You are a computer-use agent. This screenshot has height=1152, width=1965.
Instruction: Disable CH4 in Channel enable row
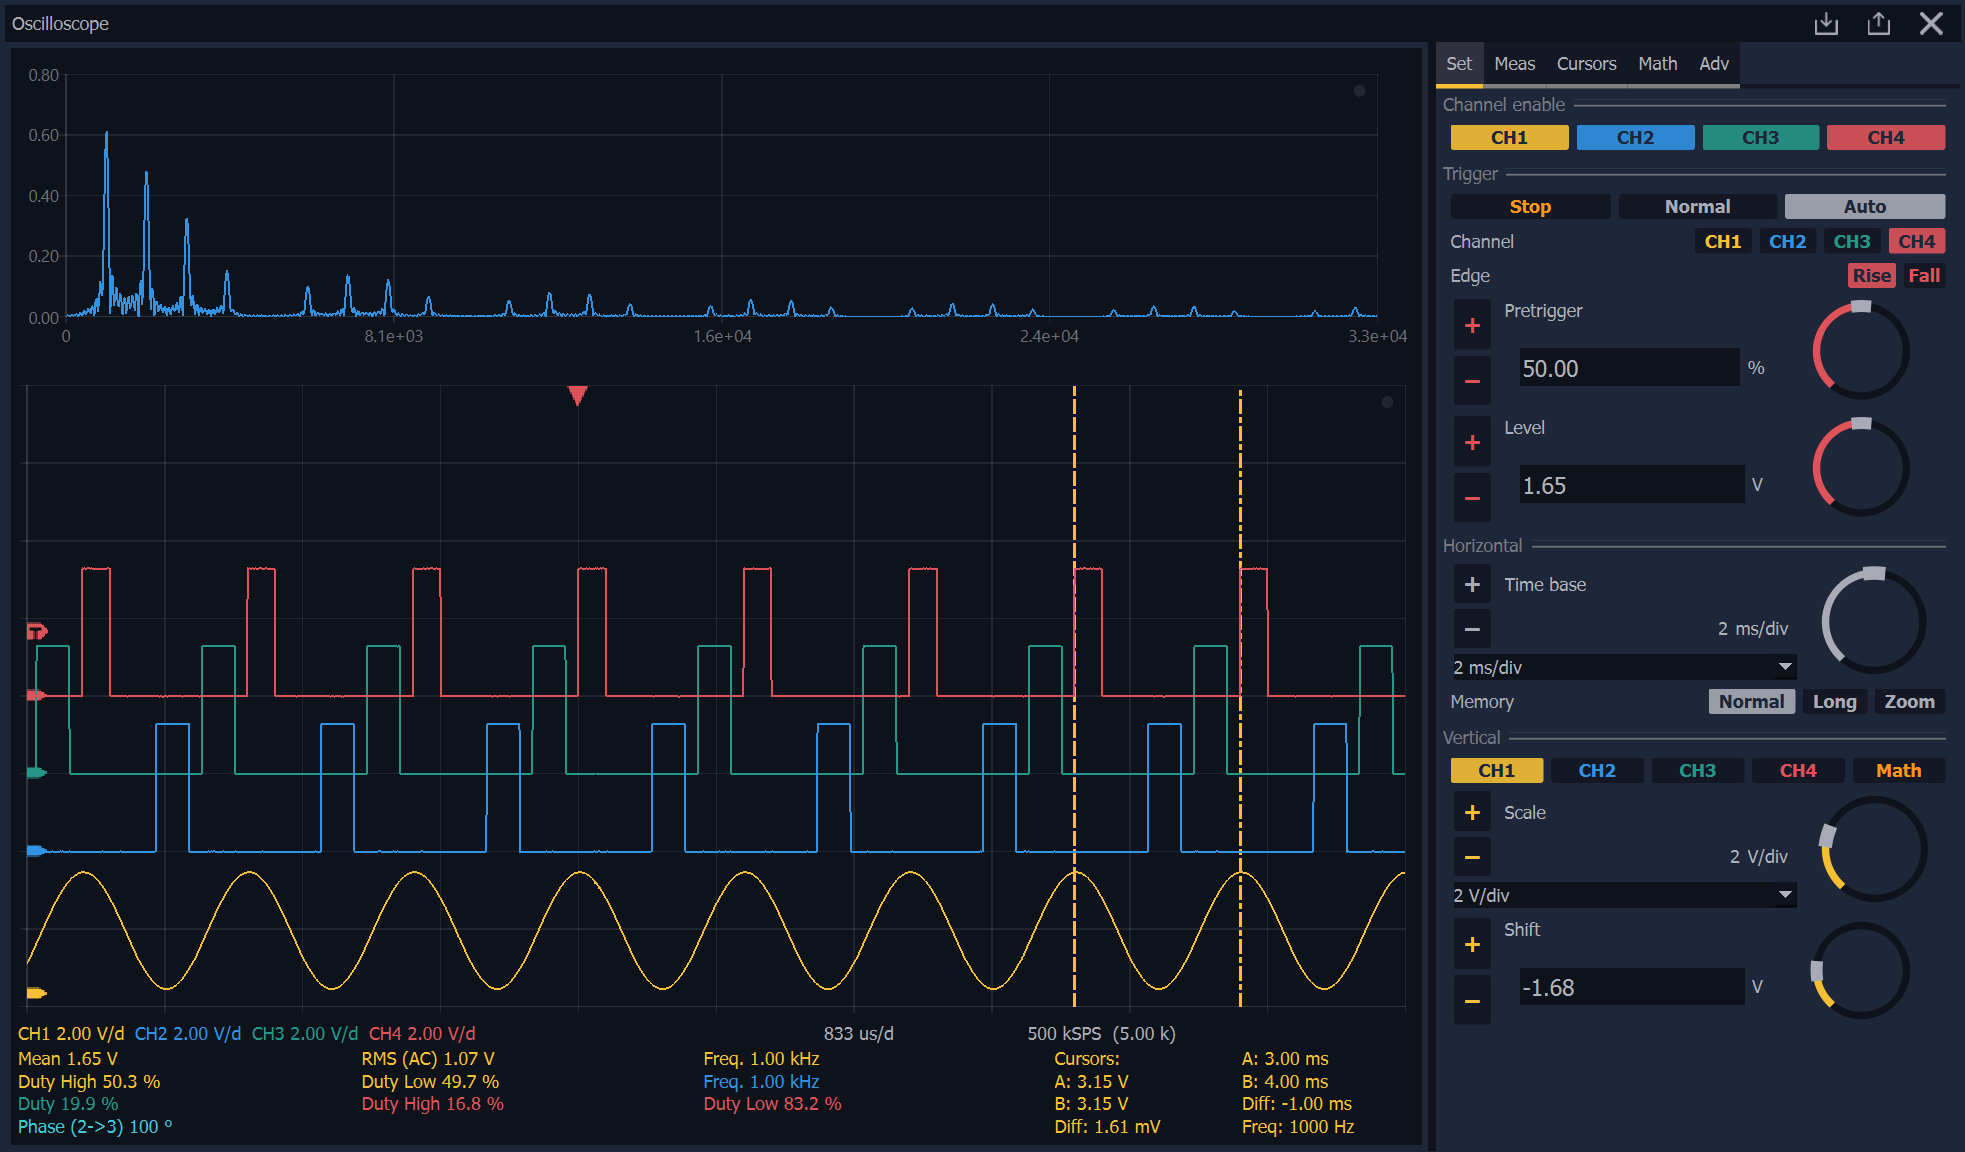(1885, 138)
